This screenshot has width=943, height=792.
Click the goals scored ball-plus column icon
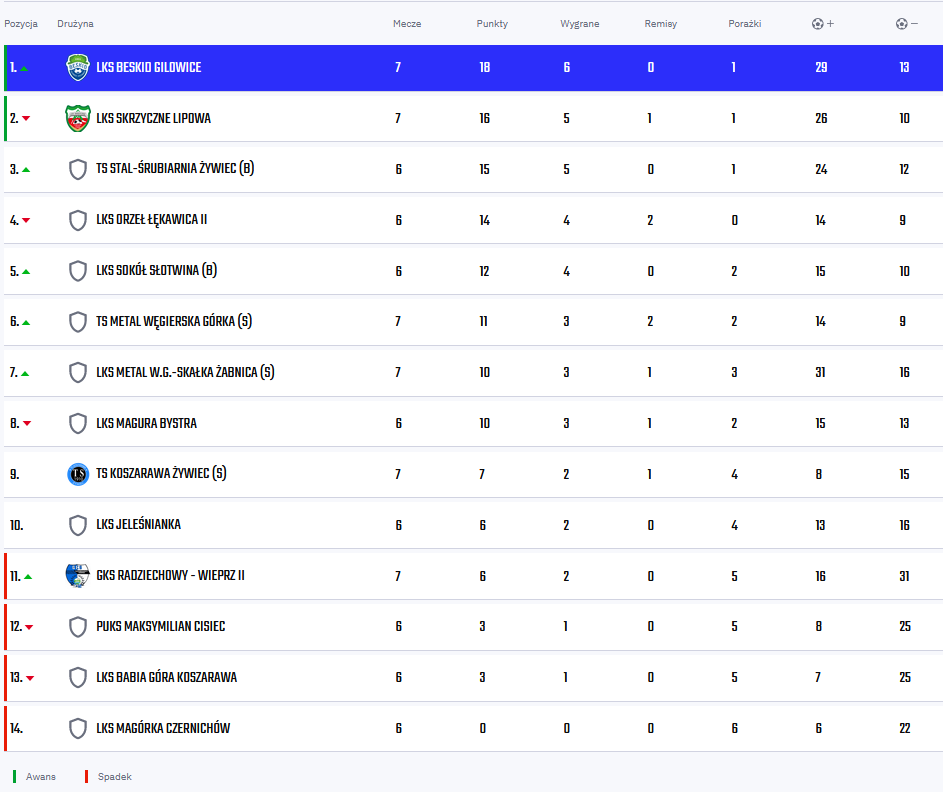823,23
